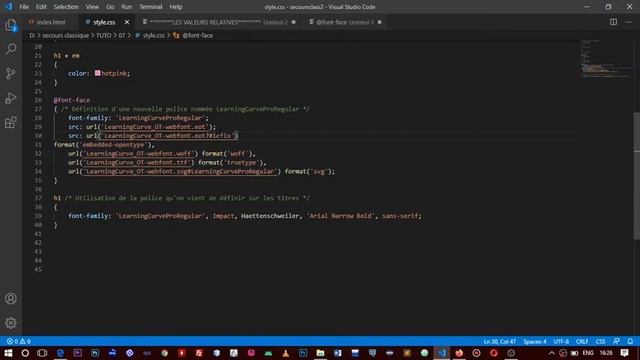The height and width of the screenshot is (360, 640).
Task: Open the Run menu
Action: 127,7
